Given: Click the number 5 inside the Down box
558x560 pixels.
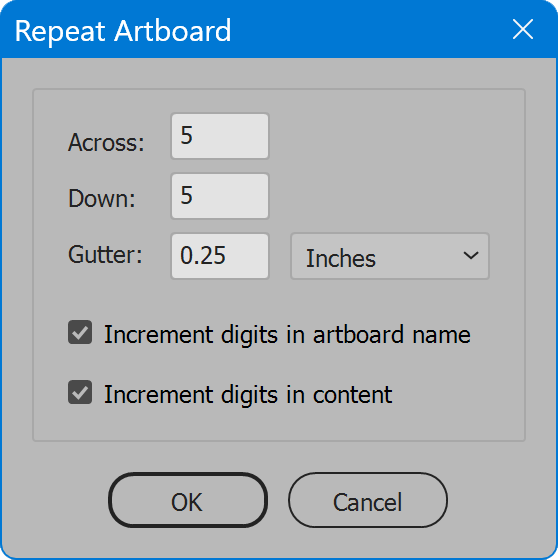Looking at the screenshot, I should [x=186, y=195].
